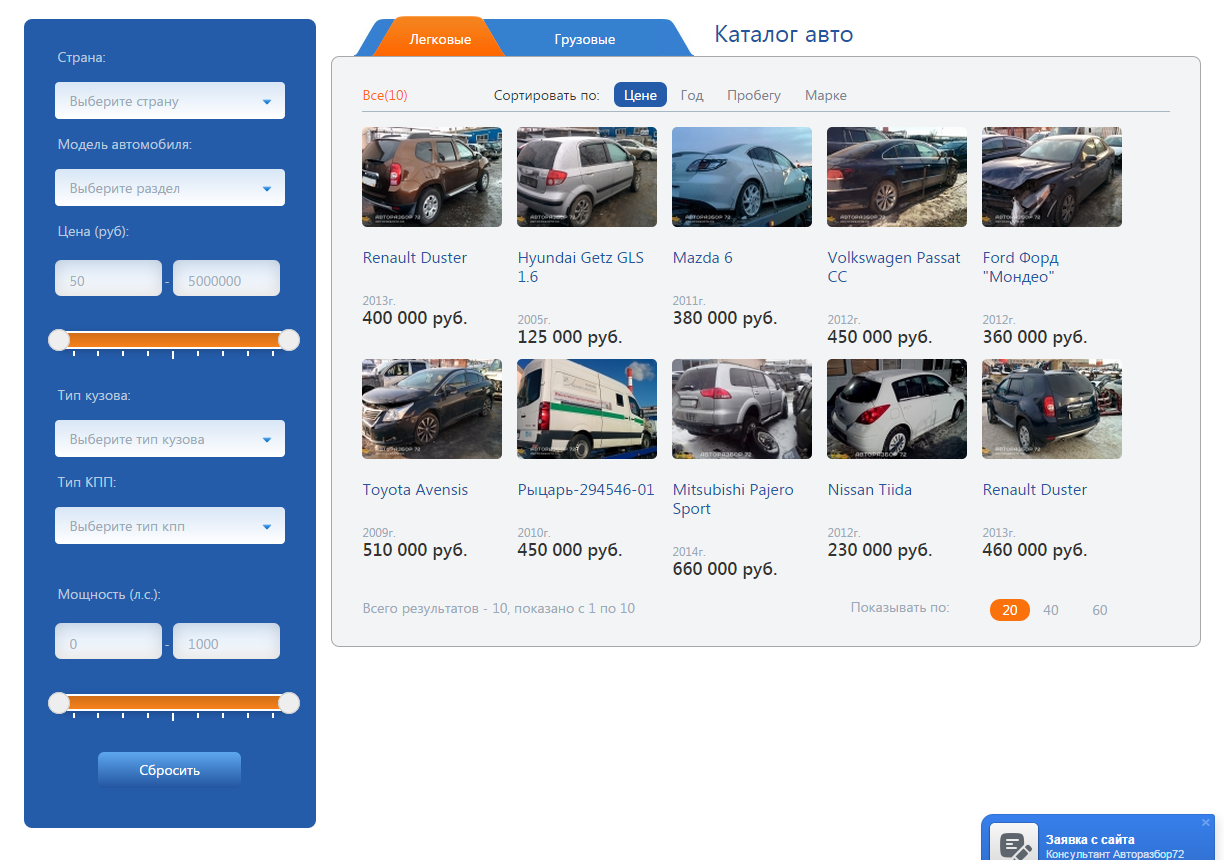Click the price 510 000 руб.
1224x860 pixels.
pyautogui.click(x=415, y=549)
